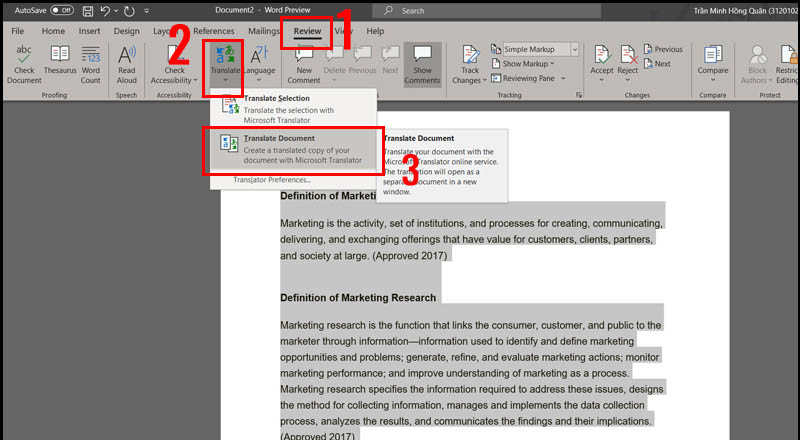Open the Thesaurus
Screen dimensions: 800x440
click(60, 59)
